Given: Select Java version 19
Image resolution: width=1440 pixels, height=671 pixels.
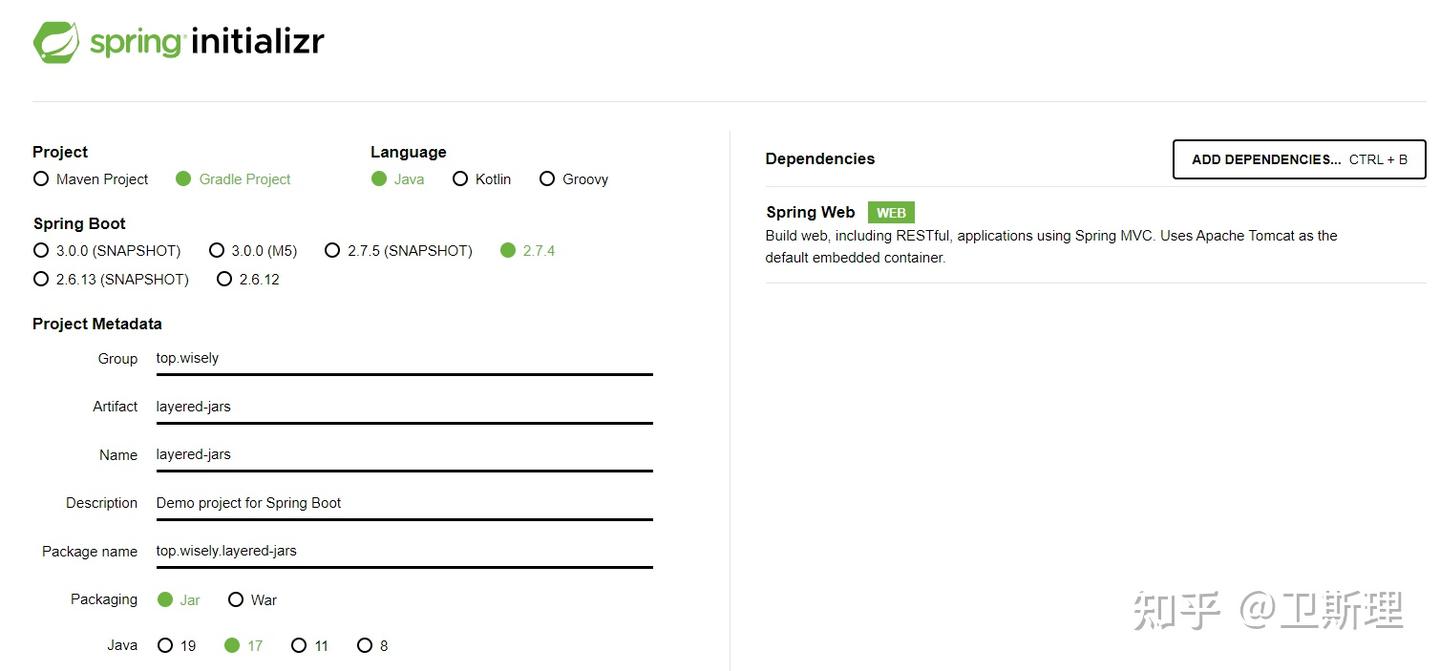Looking at the screenshot, I should tap(166, 645).
